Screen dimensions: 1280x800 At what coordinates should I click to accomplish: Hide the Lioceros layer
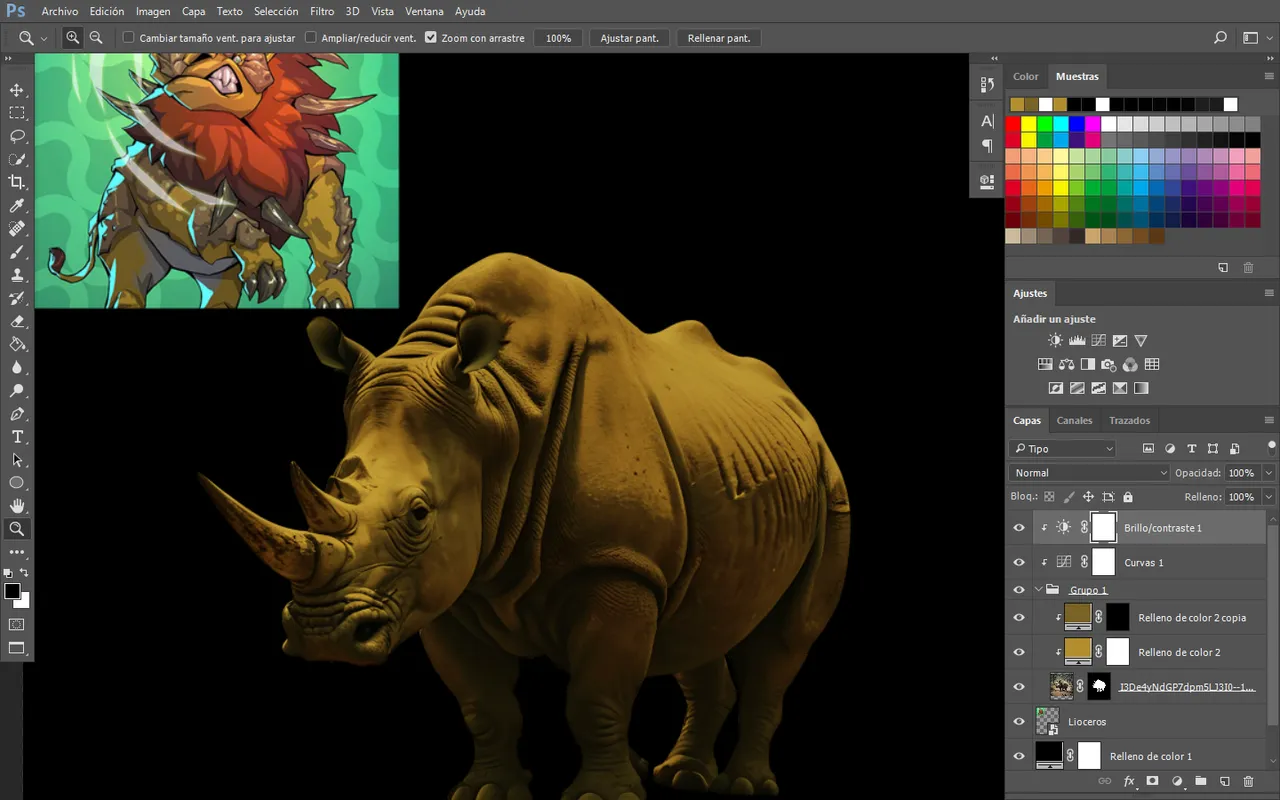(1019, 722)
